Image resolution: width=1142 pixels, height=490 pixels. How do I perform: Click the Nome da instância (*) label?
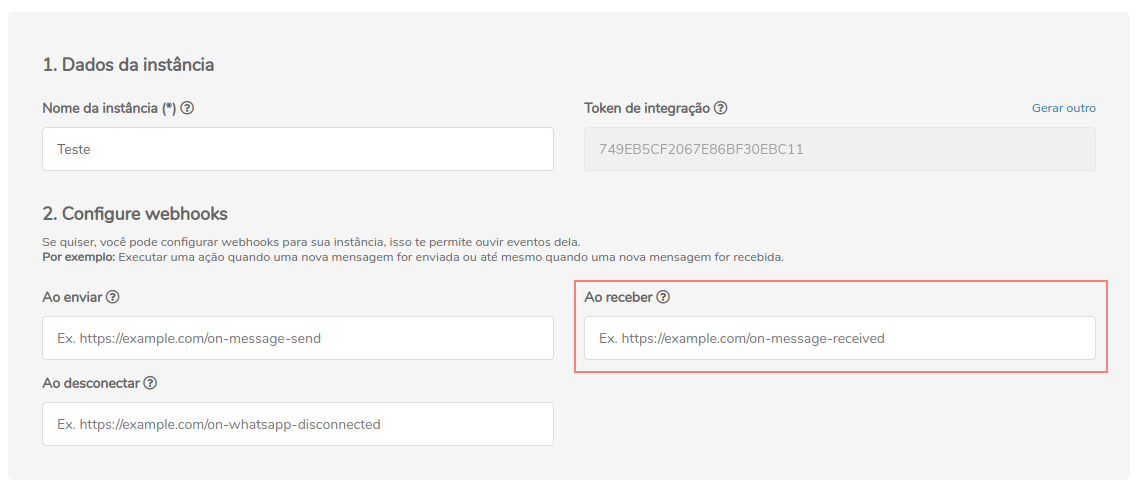tap(109, 108)
